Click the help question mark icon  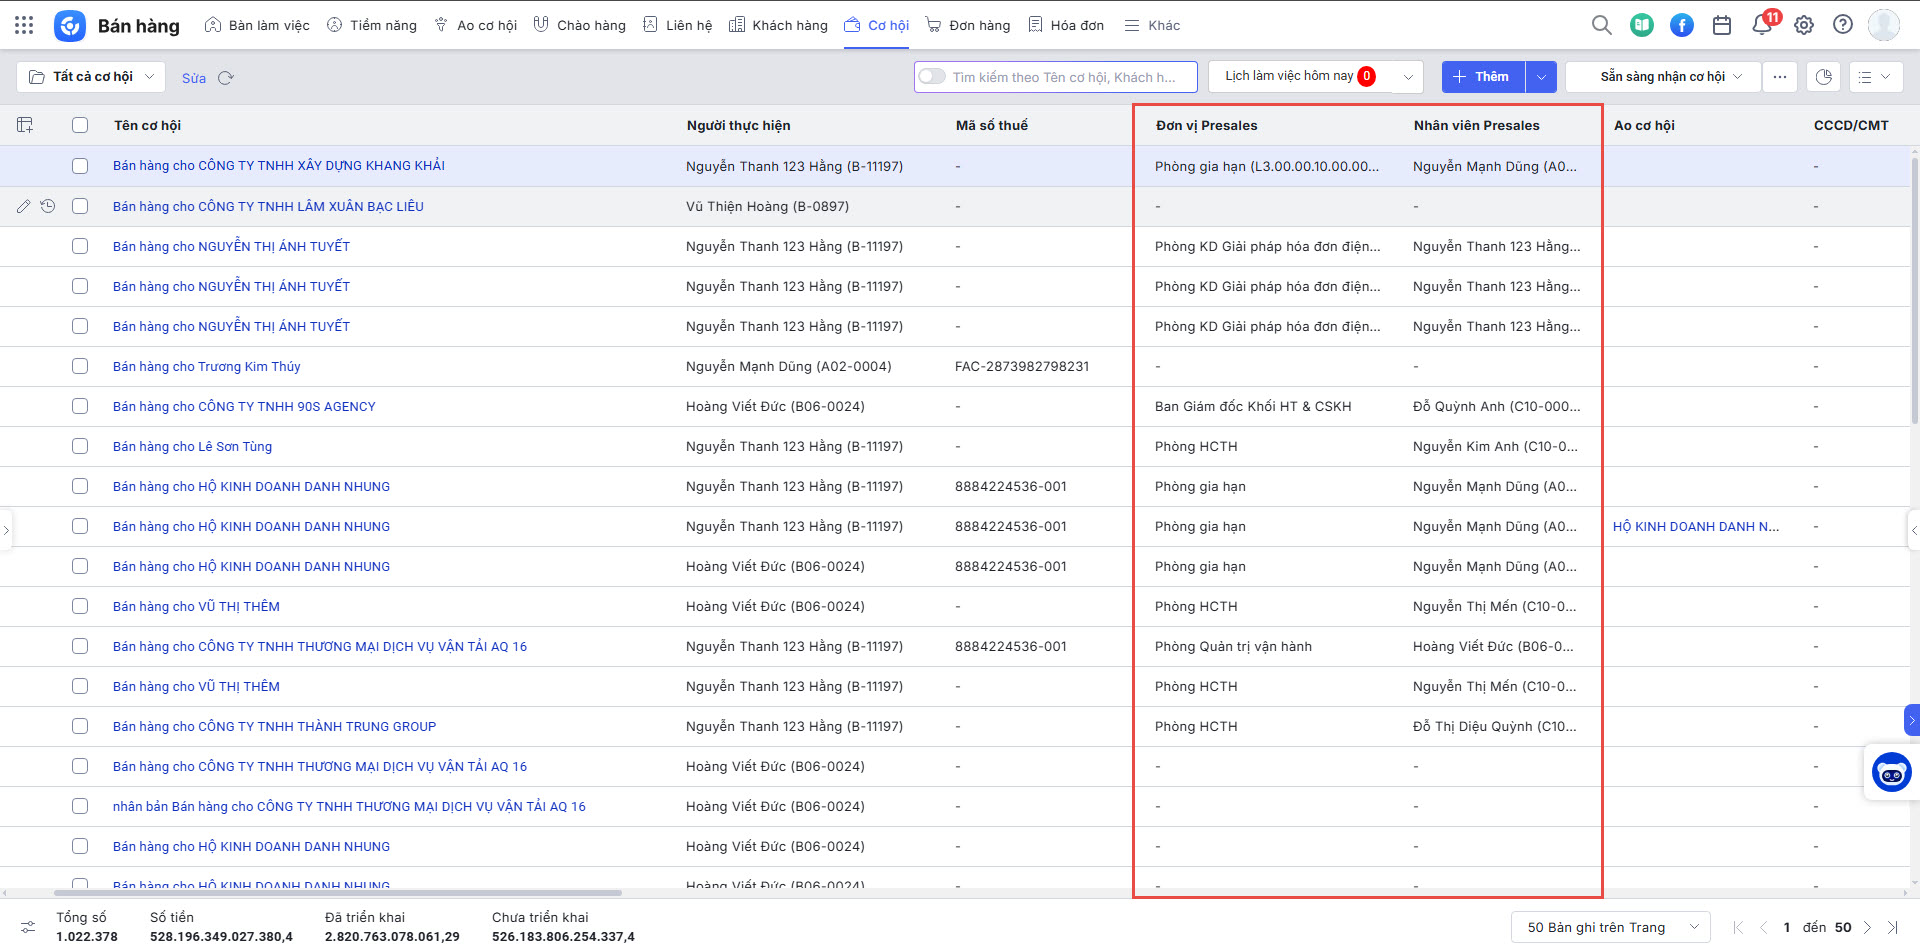[x=1842, y=25]
